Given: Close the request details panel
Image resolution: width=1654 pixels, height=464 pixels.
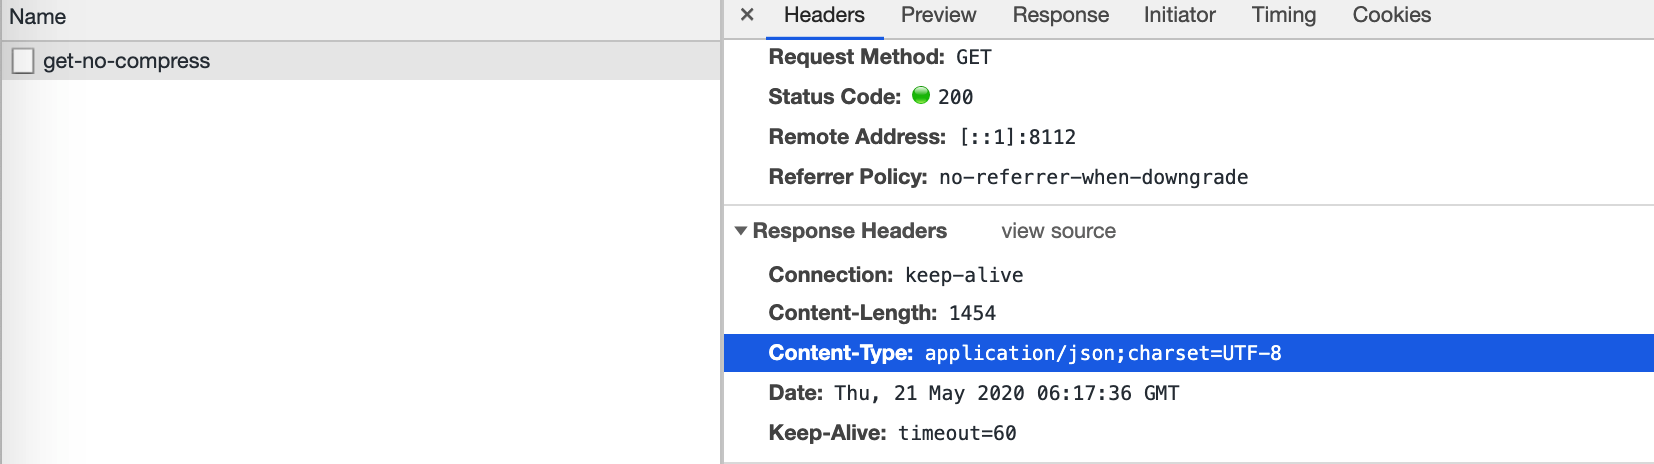Looking at the screenshot, I should [x=747, y=15].
